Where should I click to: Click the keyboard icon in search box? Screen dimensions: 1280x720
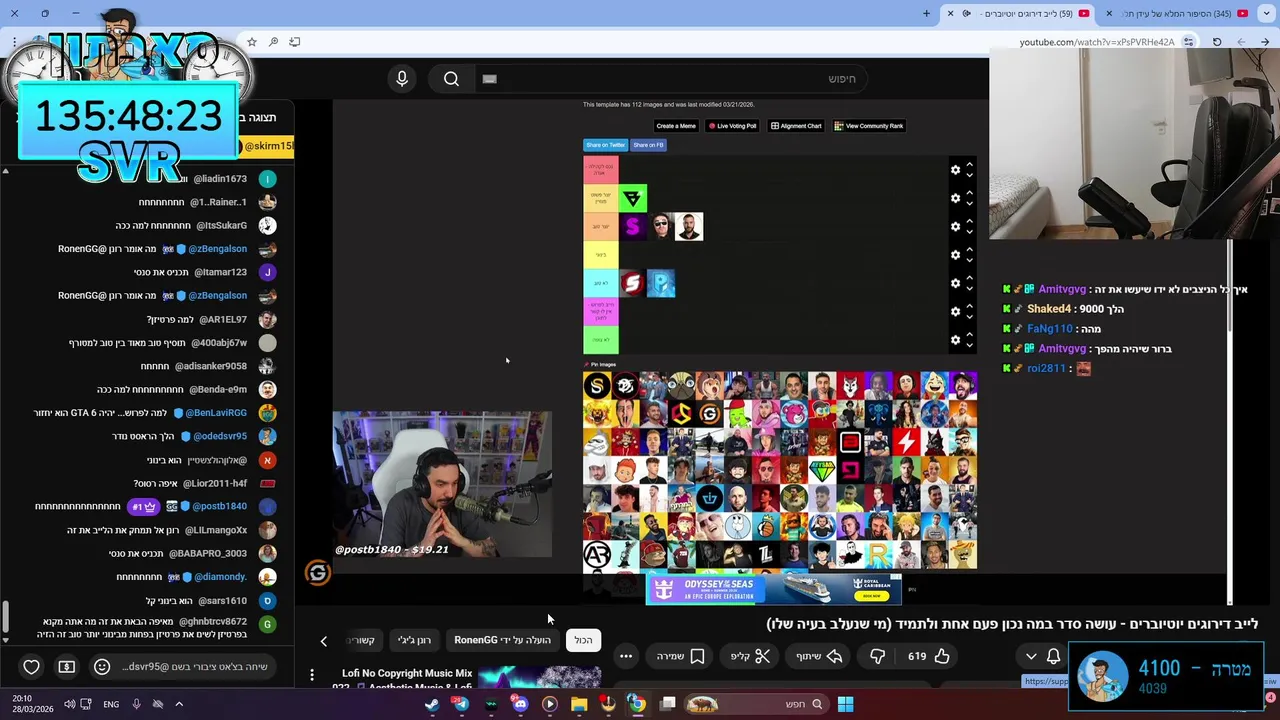click(489, 79)
